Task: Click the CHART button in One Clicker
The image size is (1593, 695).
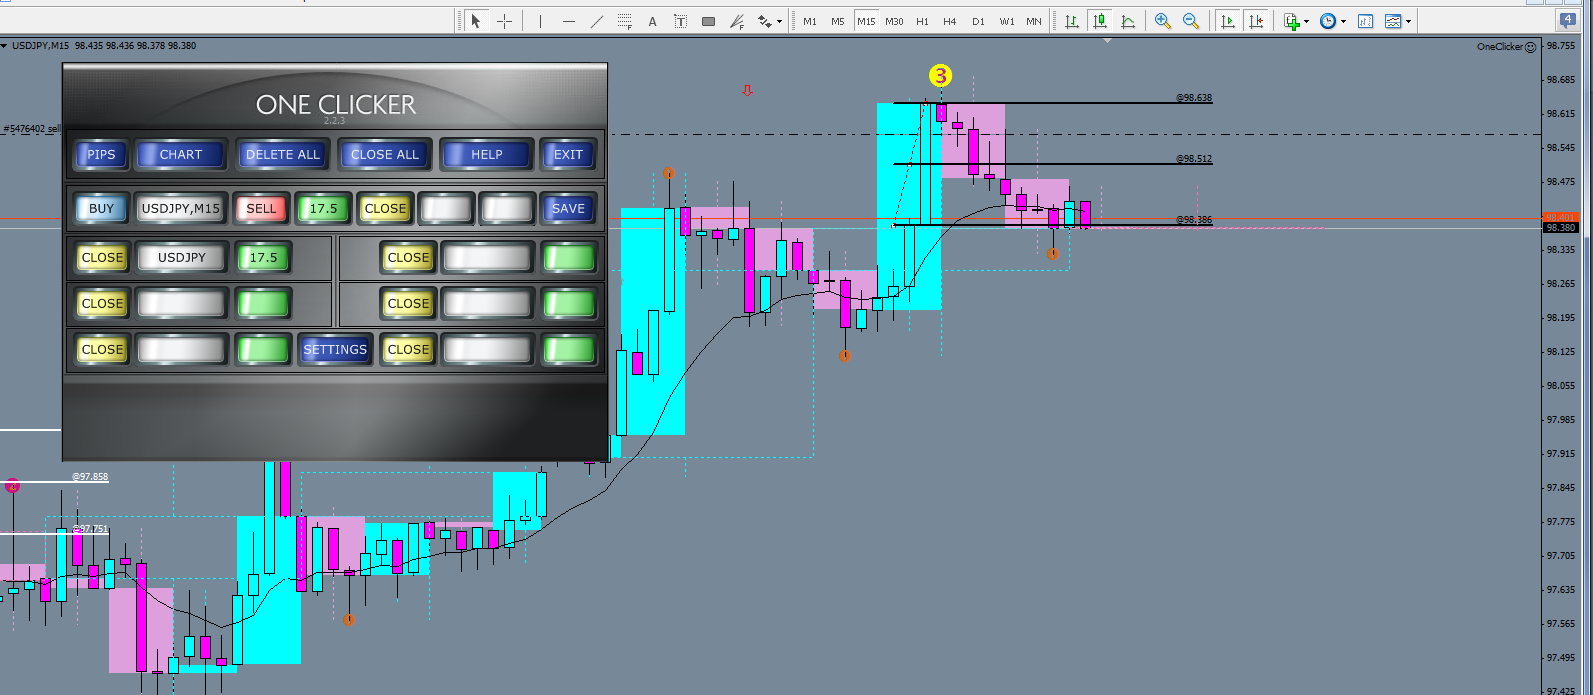Action: point(181,154)
